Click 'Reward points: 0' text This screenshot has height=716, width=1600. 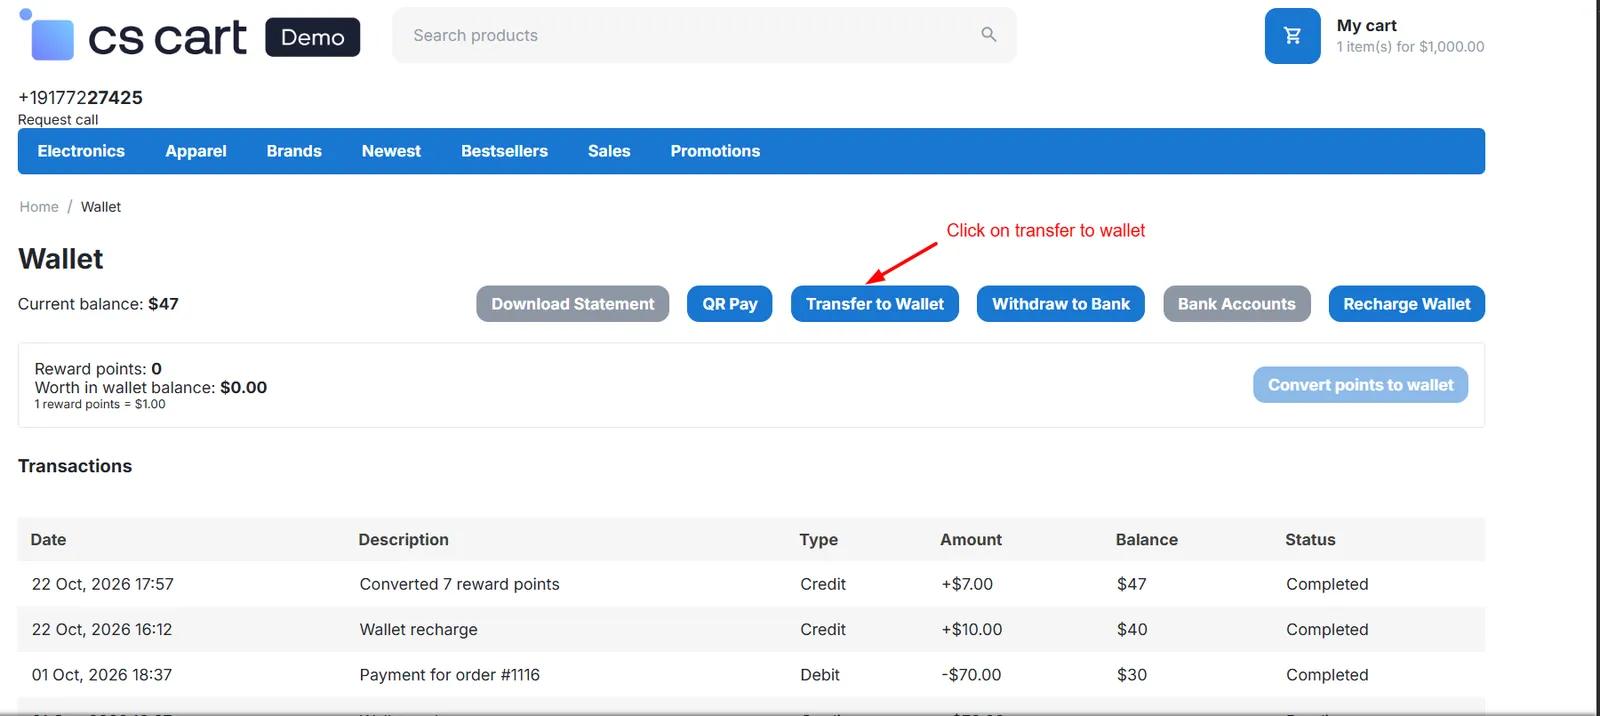pos(98,369)
